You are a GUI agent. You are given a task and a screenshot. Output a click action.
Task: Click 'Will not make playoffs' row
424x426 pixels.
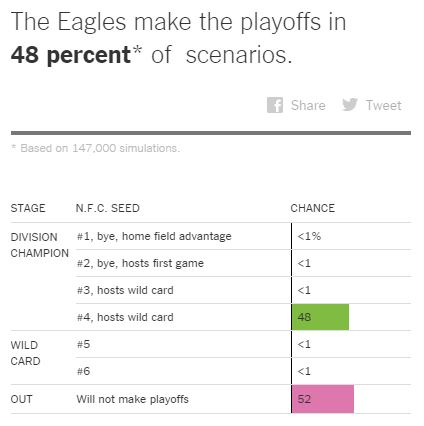pos(211,399)
